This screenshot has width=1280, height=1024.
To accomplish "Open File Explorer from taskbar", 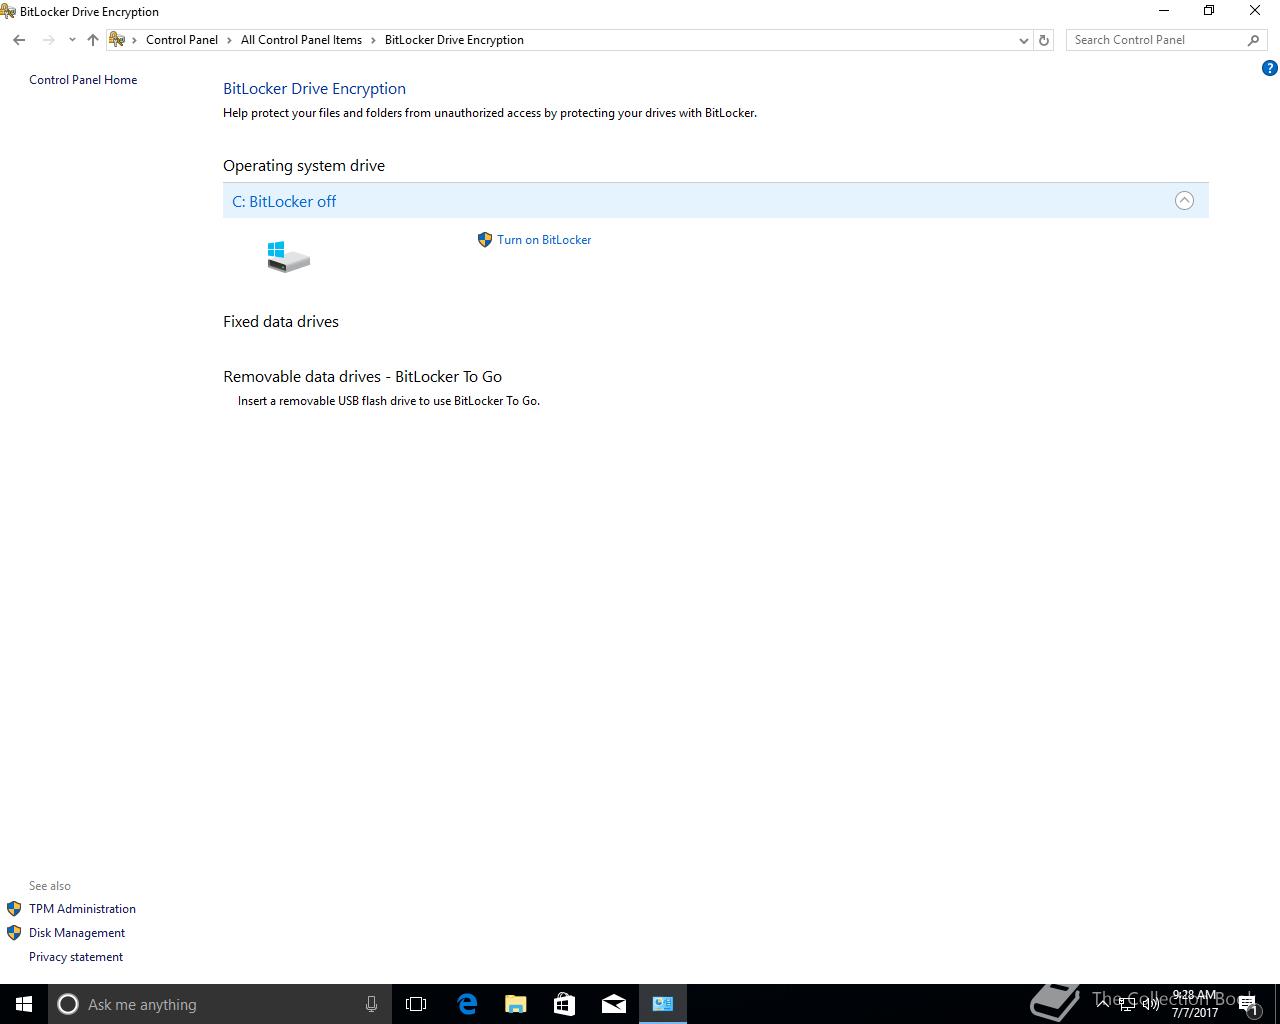I will [x=516, y=1004].
